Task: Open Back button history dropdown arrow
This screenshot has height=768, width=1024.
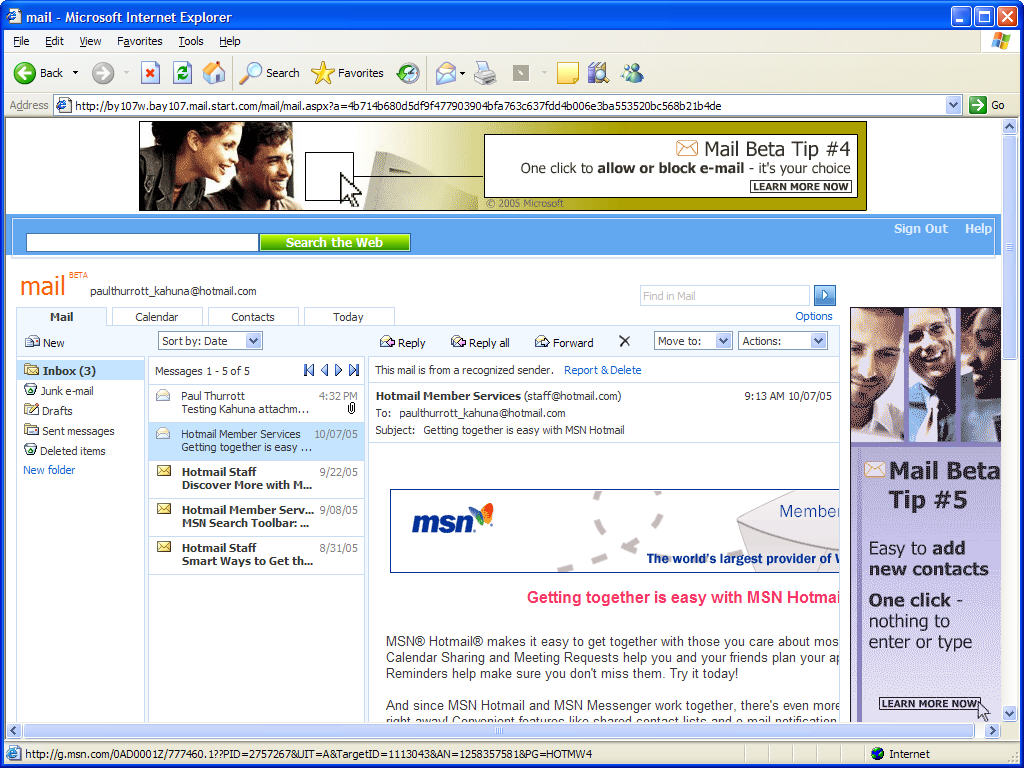Action: click(x=75, y=73)
